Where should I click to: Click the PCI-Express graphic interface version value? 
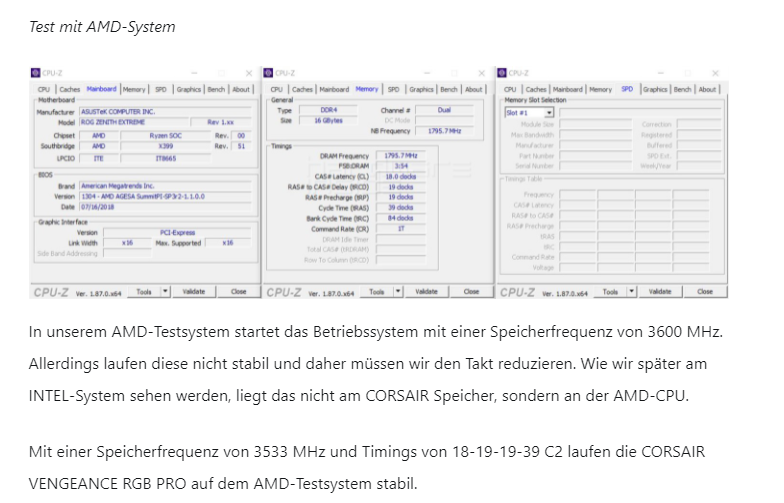pos(178,232)
